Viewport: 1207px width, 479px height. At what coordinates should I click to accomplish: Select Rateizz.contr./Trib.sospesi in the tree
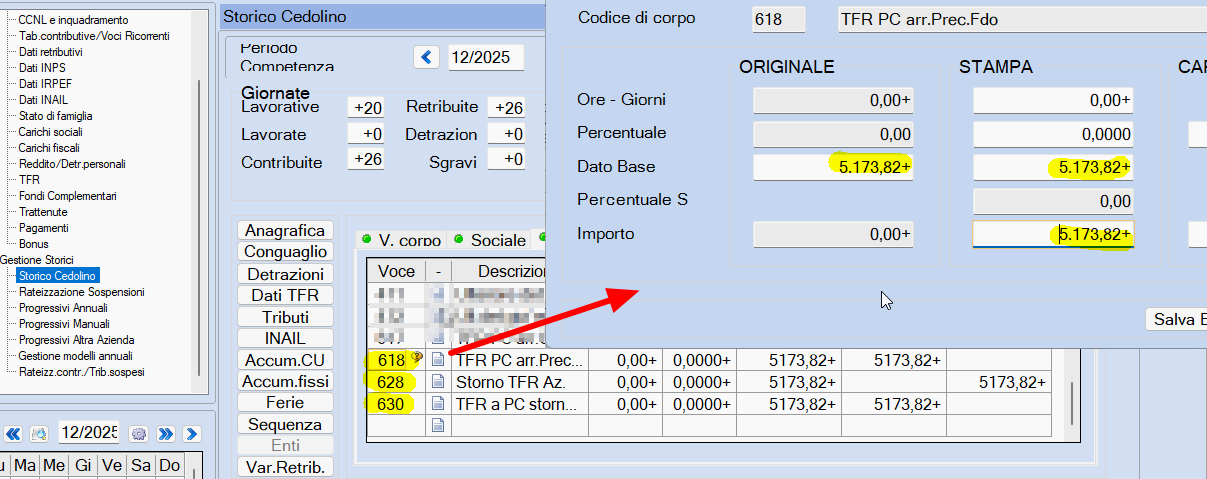81,372
